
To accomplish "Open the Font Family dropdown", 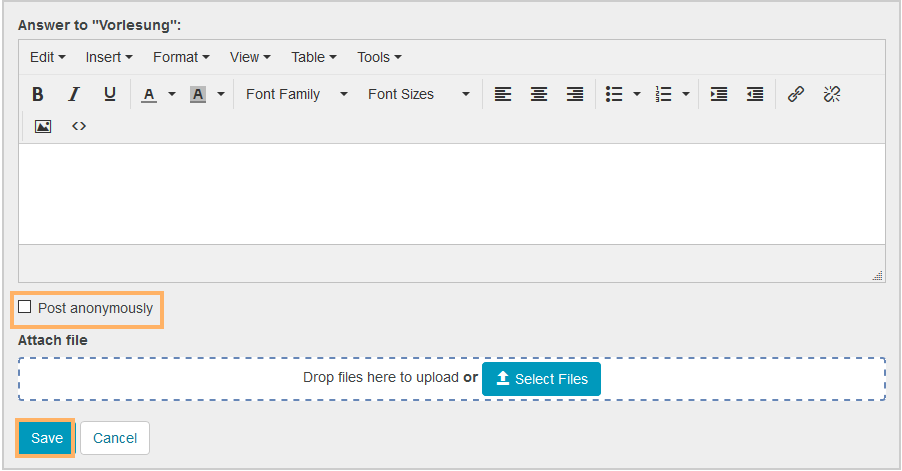I will (296, 94).
